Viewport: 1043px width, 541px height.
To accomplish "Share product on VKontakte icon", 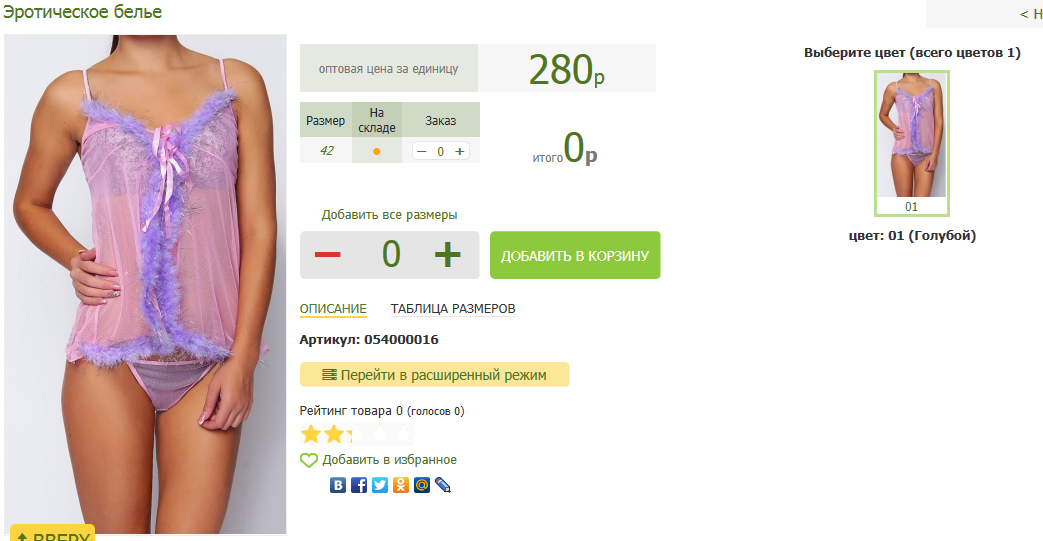I will [x=338, y=485].
